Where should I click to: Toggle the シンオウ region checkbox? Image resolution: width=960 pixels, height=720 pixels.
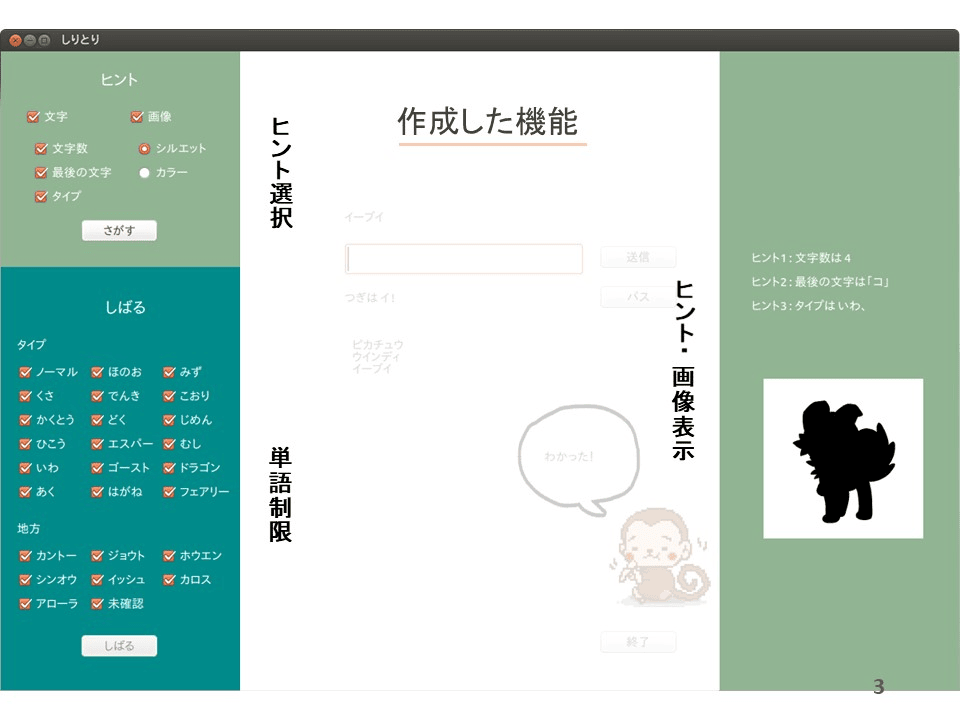[x=25, y=579]
